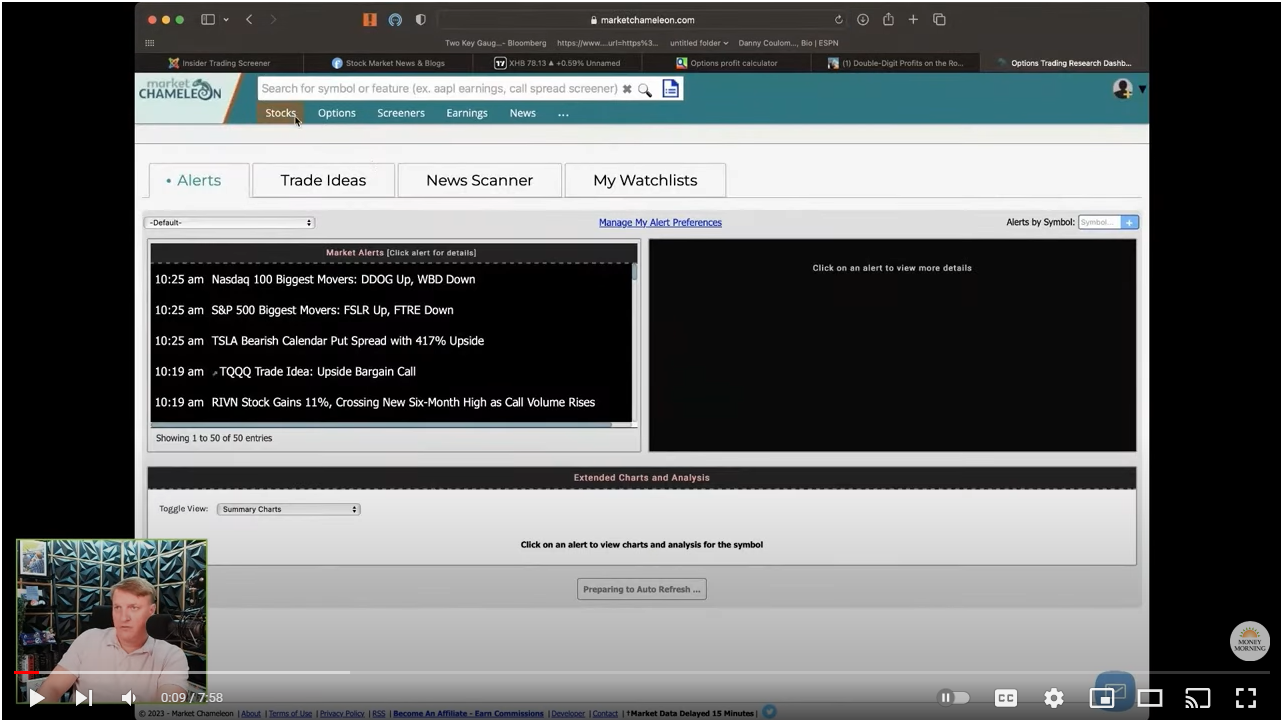This screenshot has height=720, width=1281.
Task: Click the Market Chameleon logo
Action: [180, 91]
